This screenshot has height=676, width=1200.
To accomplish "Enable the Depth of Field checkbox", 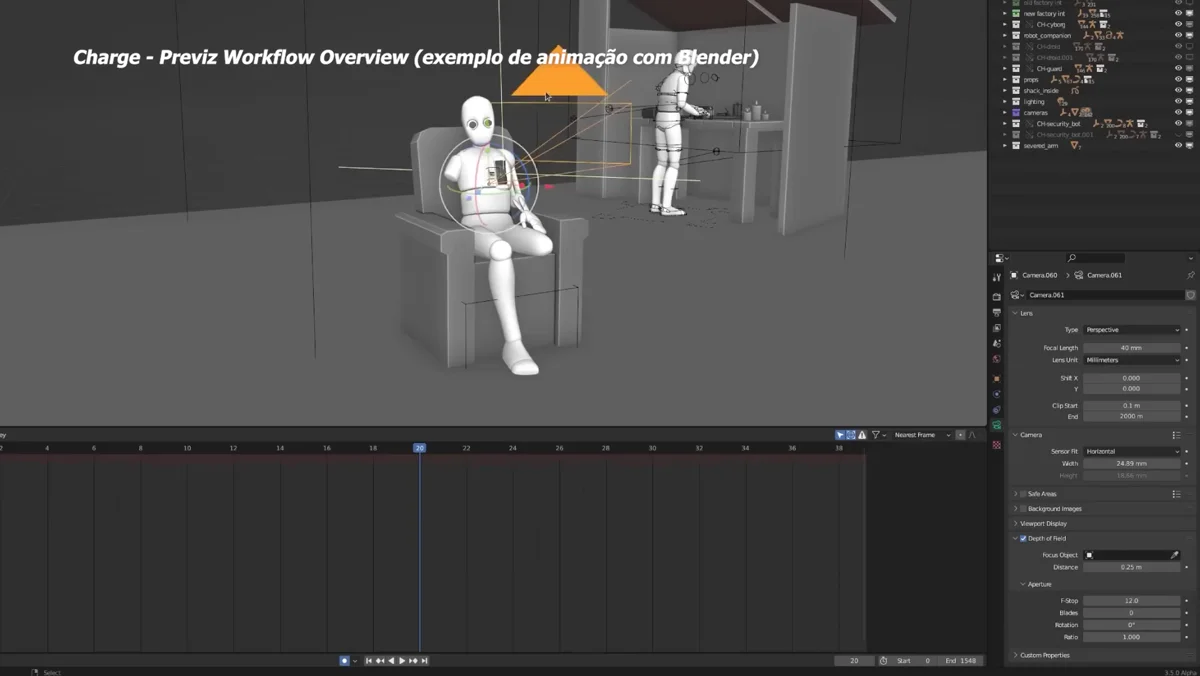I will (1023, 539).
